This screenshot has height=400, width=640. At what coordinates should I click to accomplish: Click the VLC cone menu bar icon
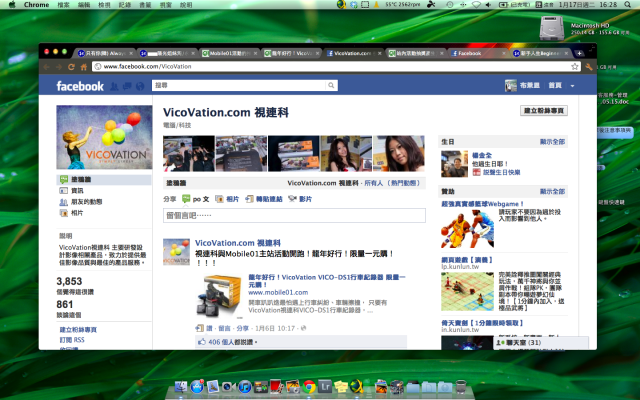[x=376, y=4]
